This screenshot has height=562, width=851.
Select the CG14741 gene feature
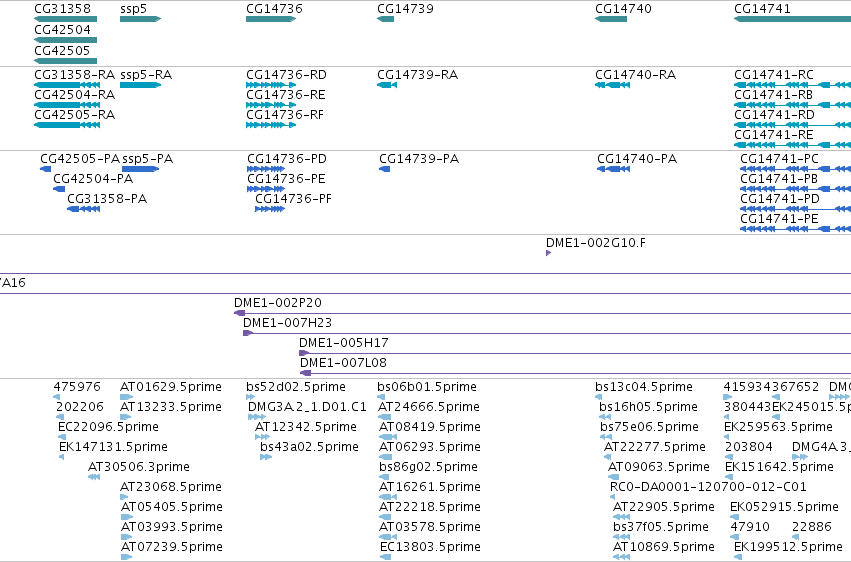pyautogui.click(x=792, y=19)
